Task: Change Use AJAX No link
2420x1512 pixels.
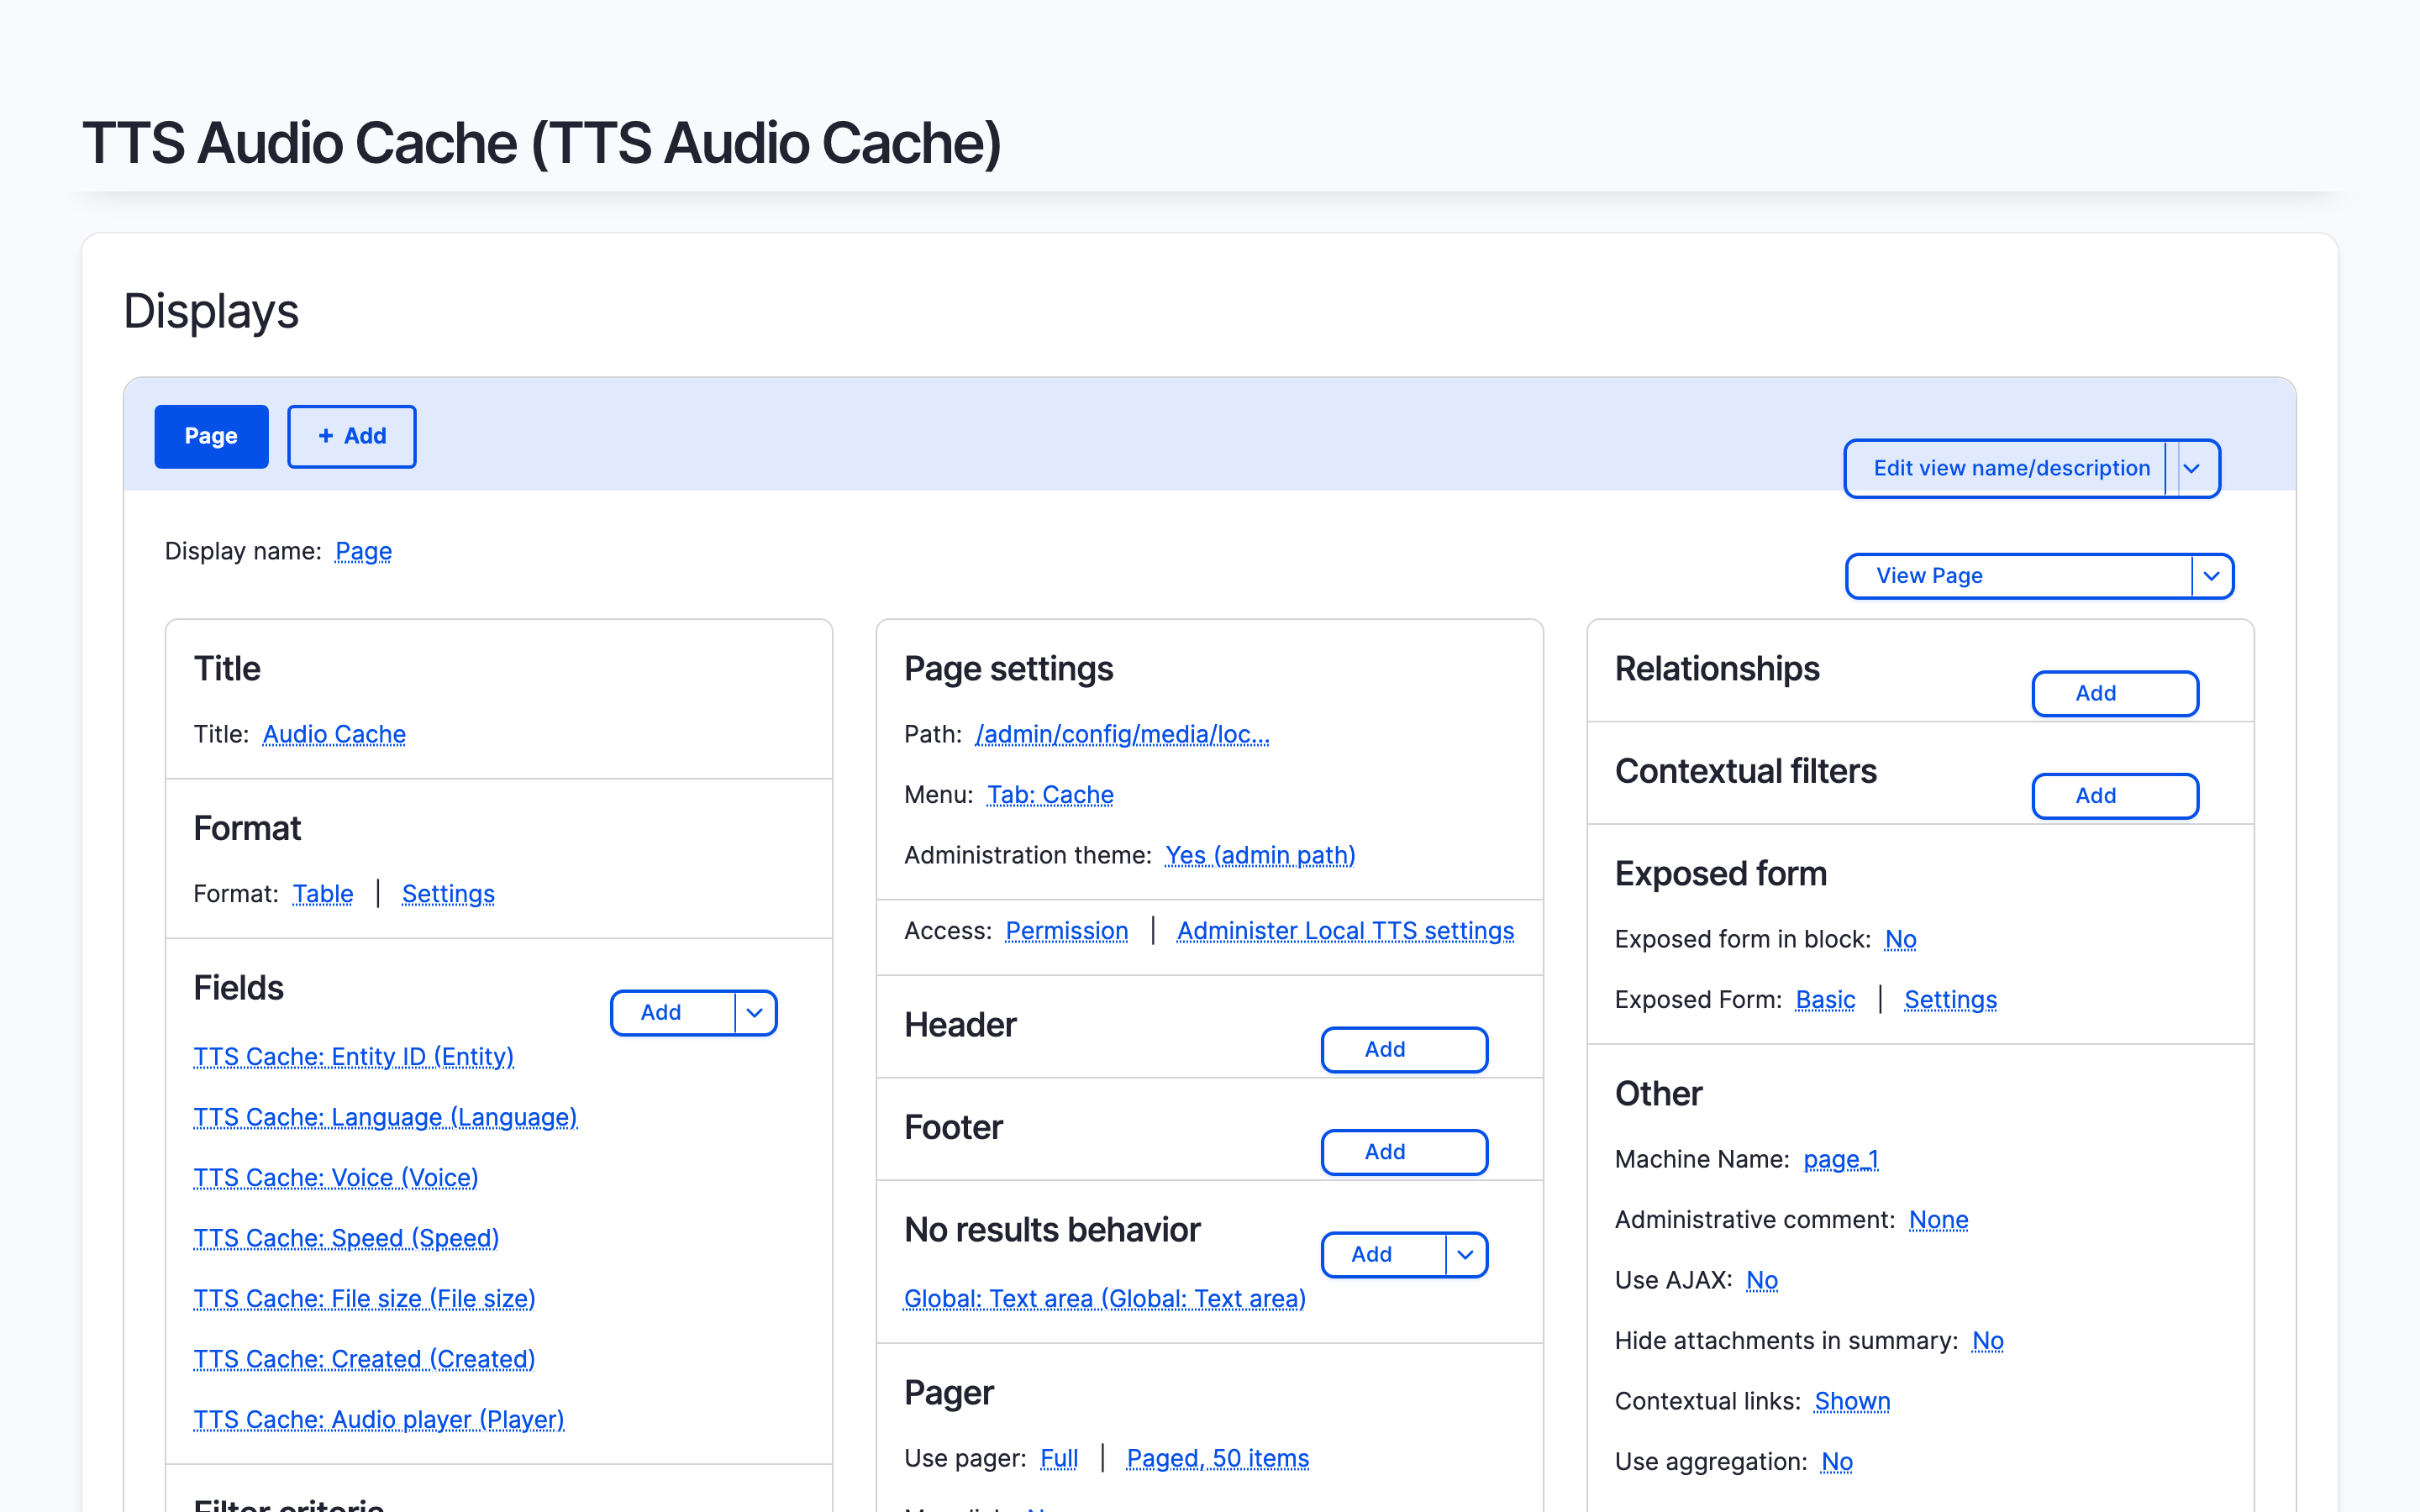Action: tap(1761, 1280)
